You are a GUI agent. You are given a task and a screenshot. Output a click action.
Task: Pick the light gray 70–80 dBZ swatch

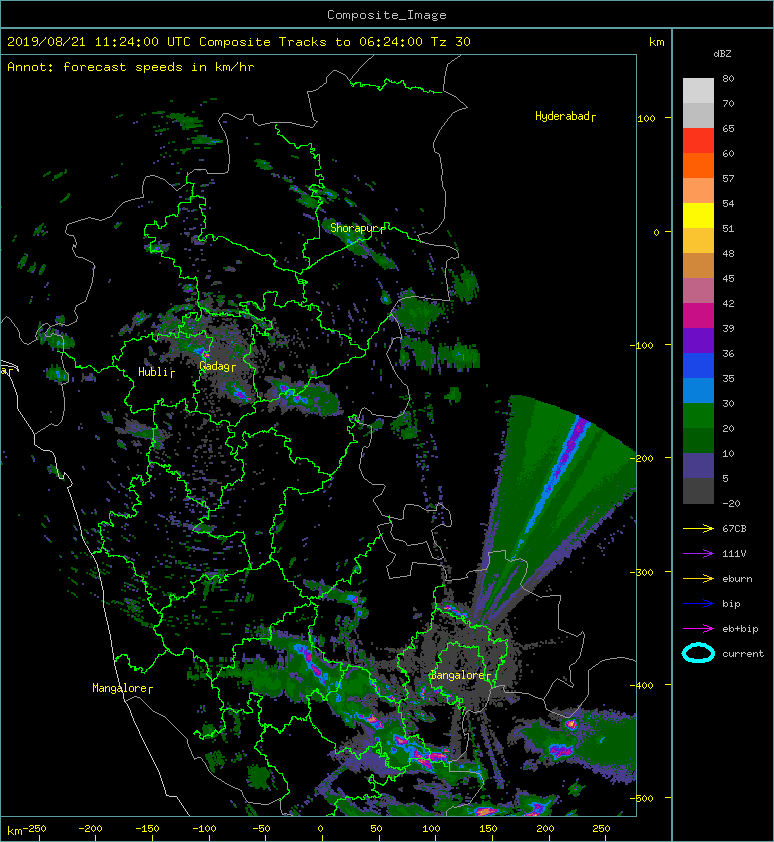coord(698,90)
